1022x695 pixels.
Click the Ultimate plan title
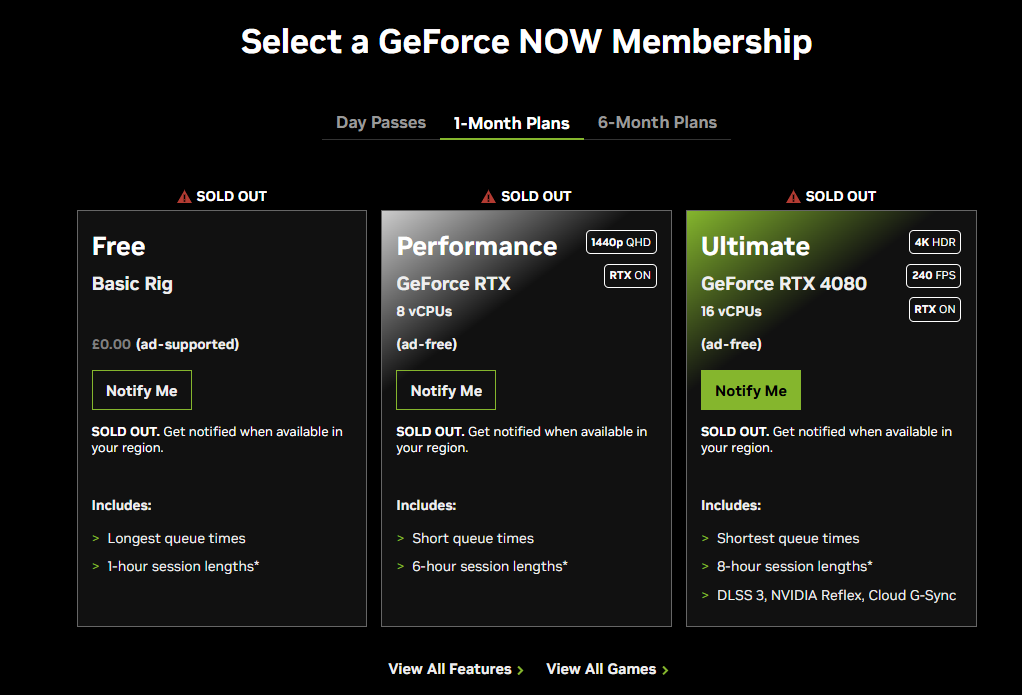tap(755, 246)
